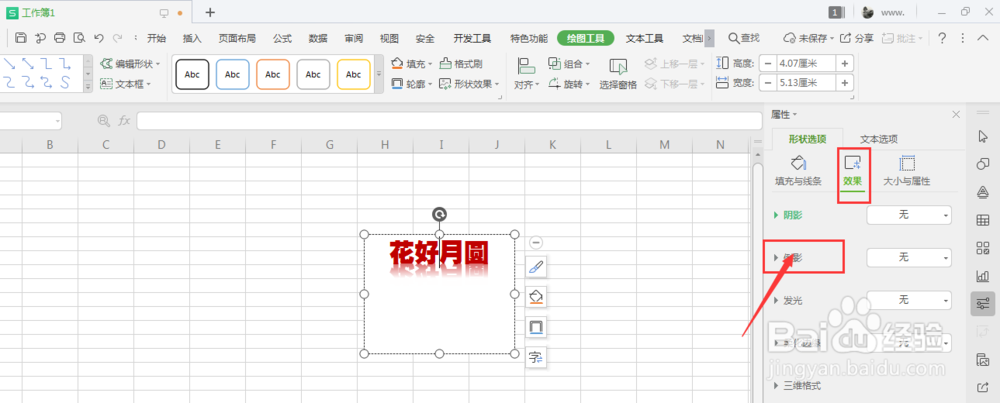The image size is (1000, 403).
Task: Open the shapes icon in right sidebar
Action: pos(983,165)
